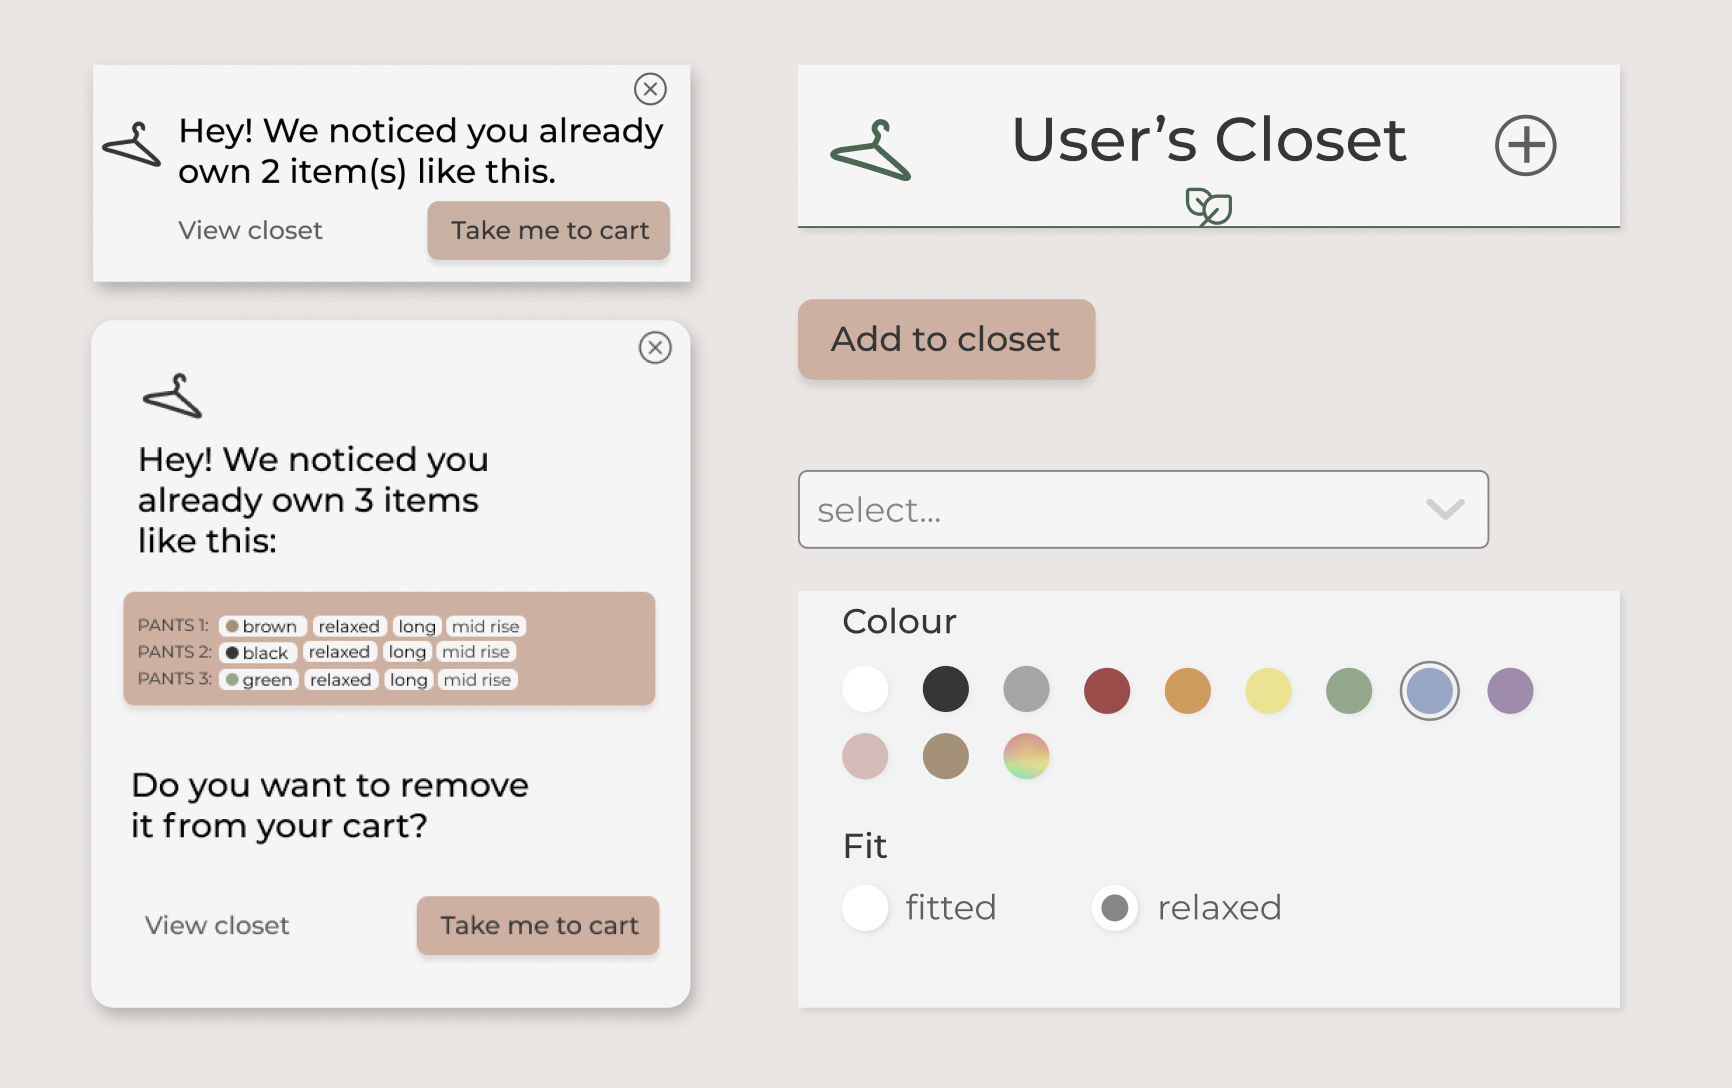This screenshot has width=1732, height=1088.
Task: Click the long tag in PANTS 1 row
Action: [x=417, y=626]
